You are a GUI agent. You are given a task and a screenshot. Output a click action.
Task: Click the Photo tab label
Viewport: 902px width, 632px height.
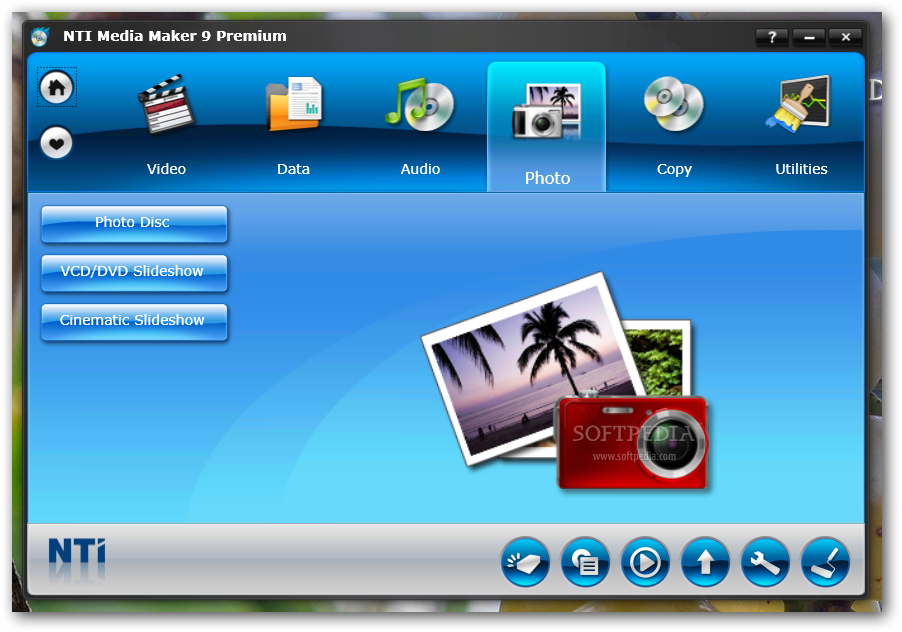click(547, 178)
